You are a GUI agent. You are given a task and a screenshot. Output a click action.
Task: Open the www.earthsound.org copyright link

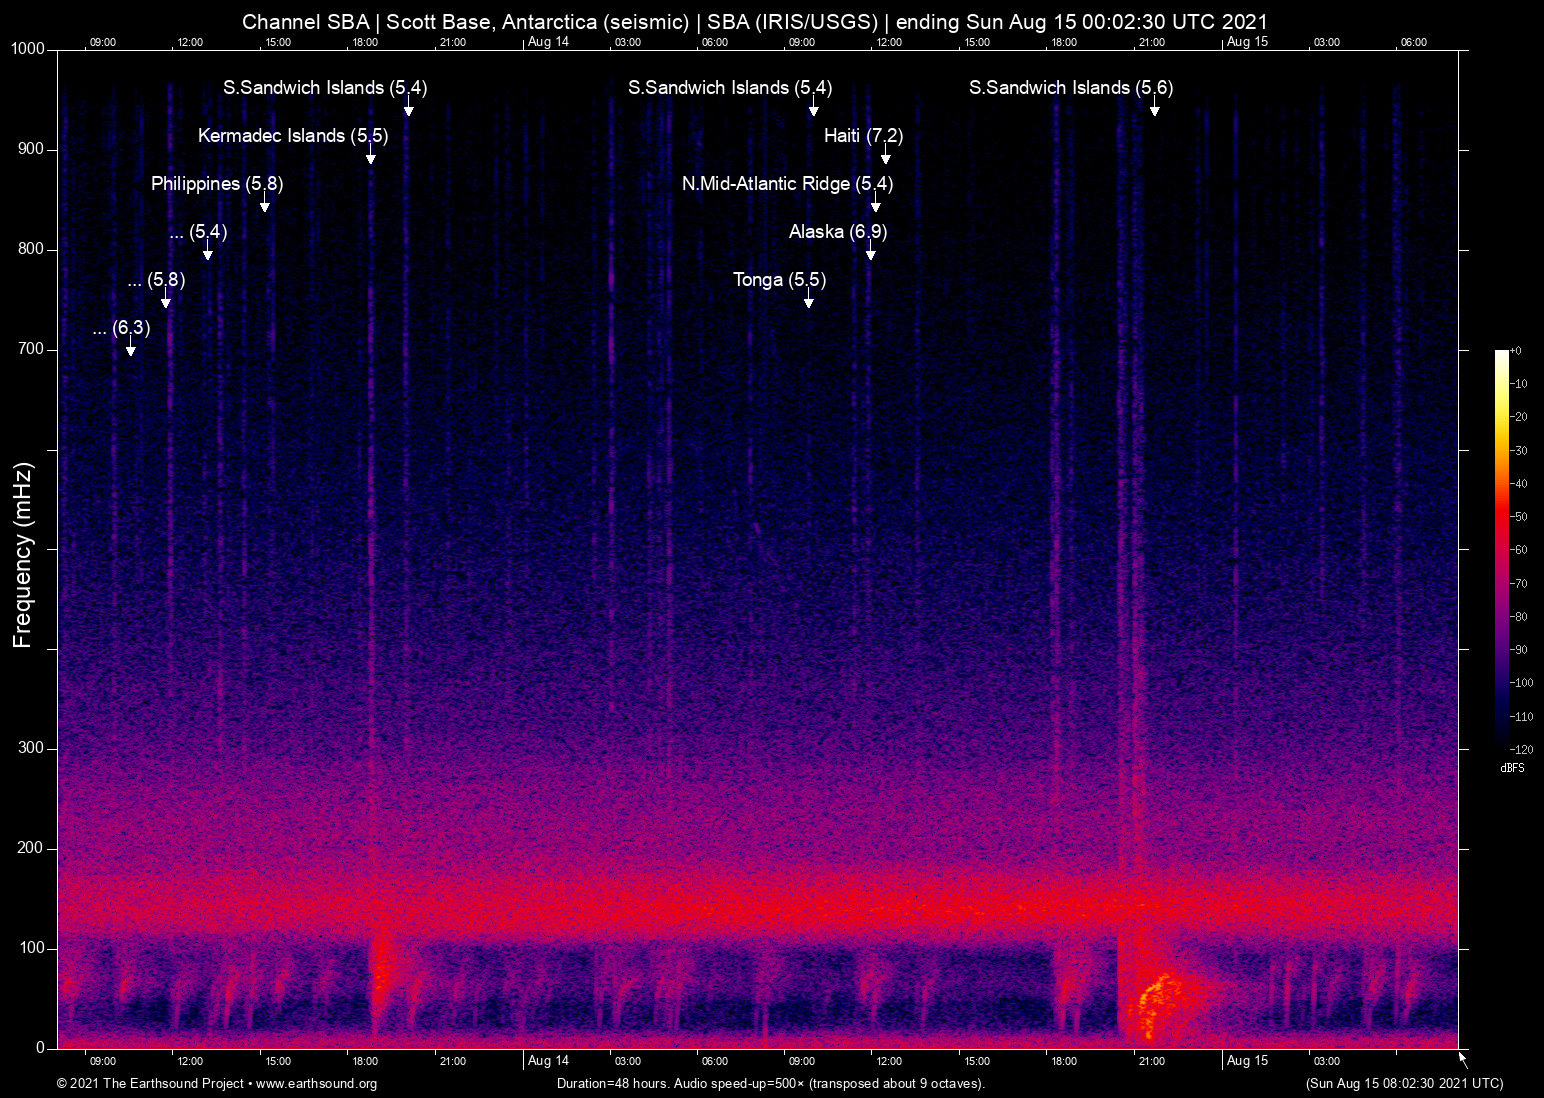316,1084
